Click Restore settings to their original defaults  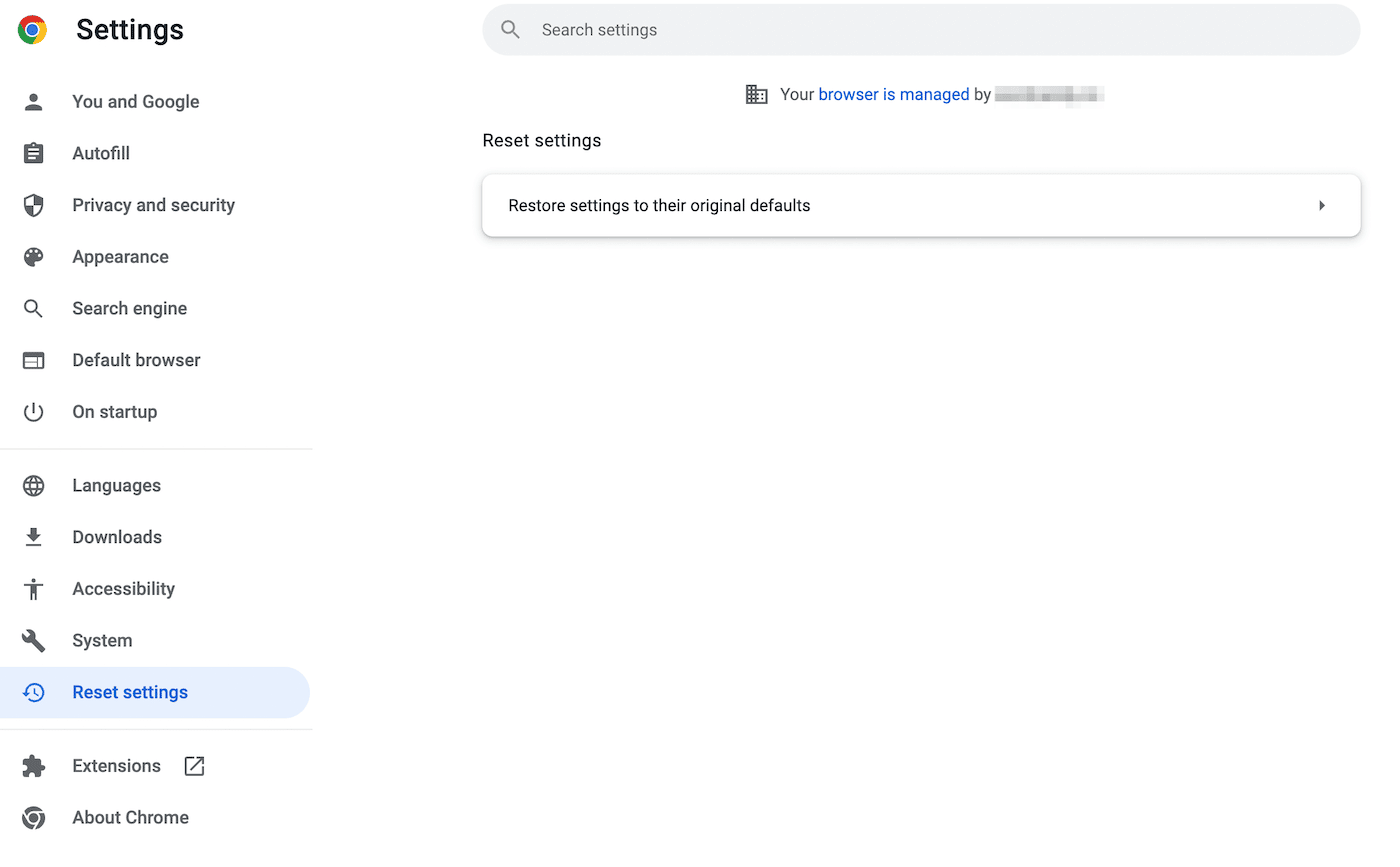tap(659, 205)
